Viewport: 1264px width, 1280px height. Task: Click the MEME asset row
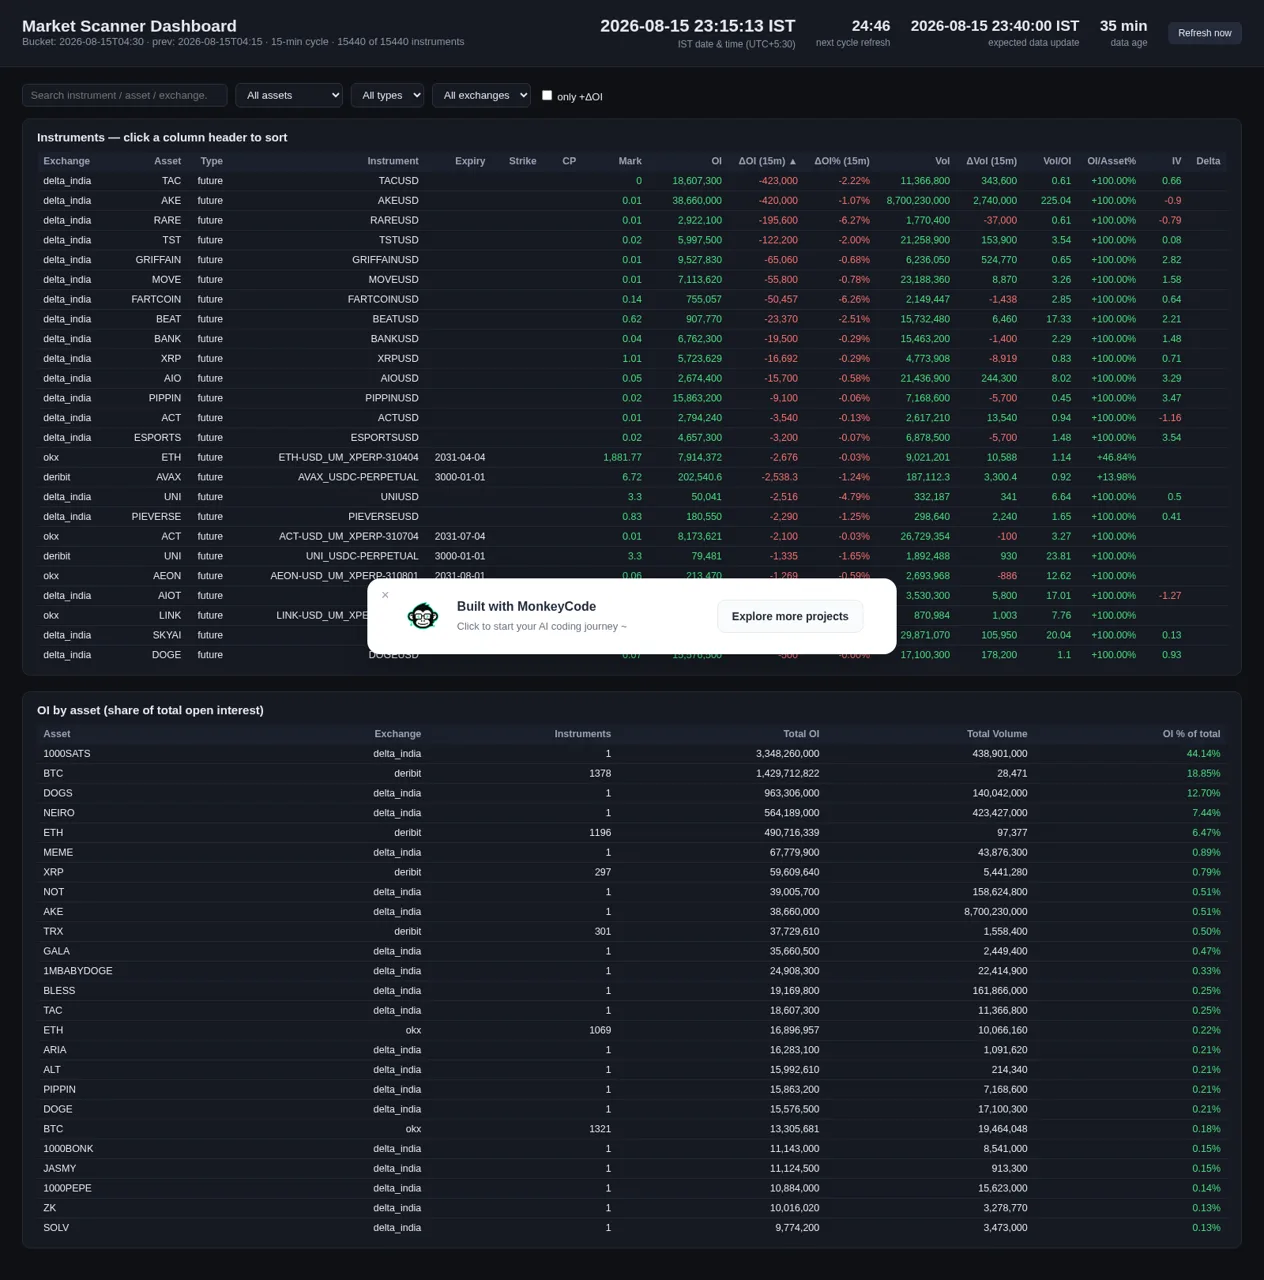point(632,852)
